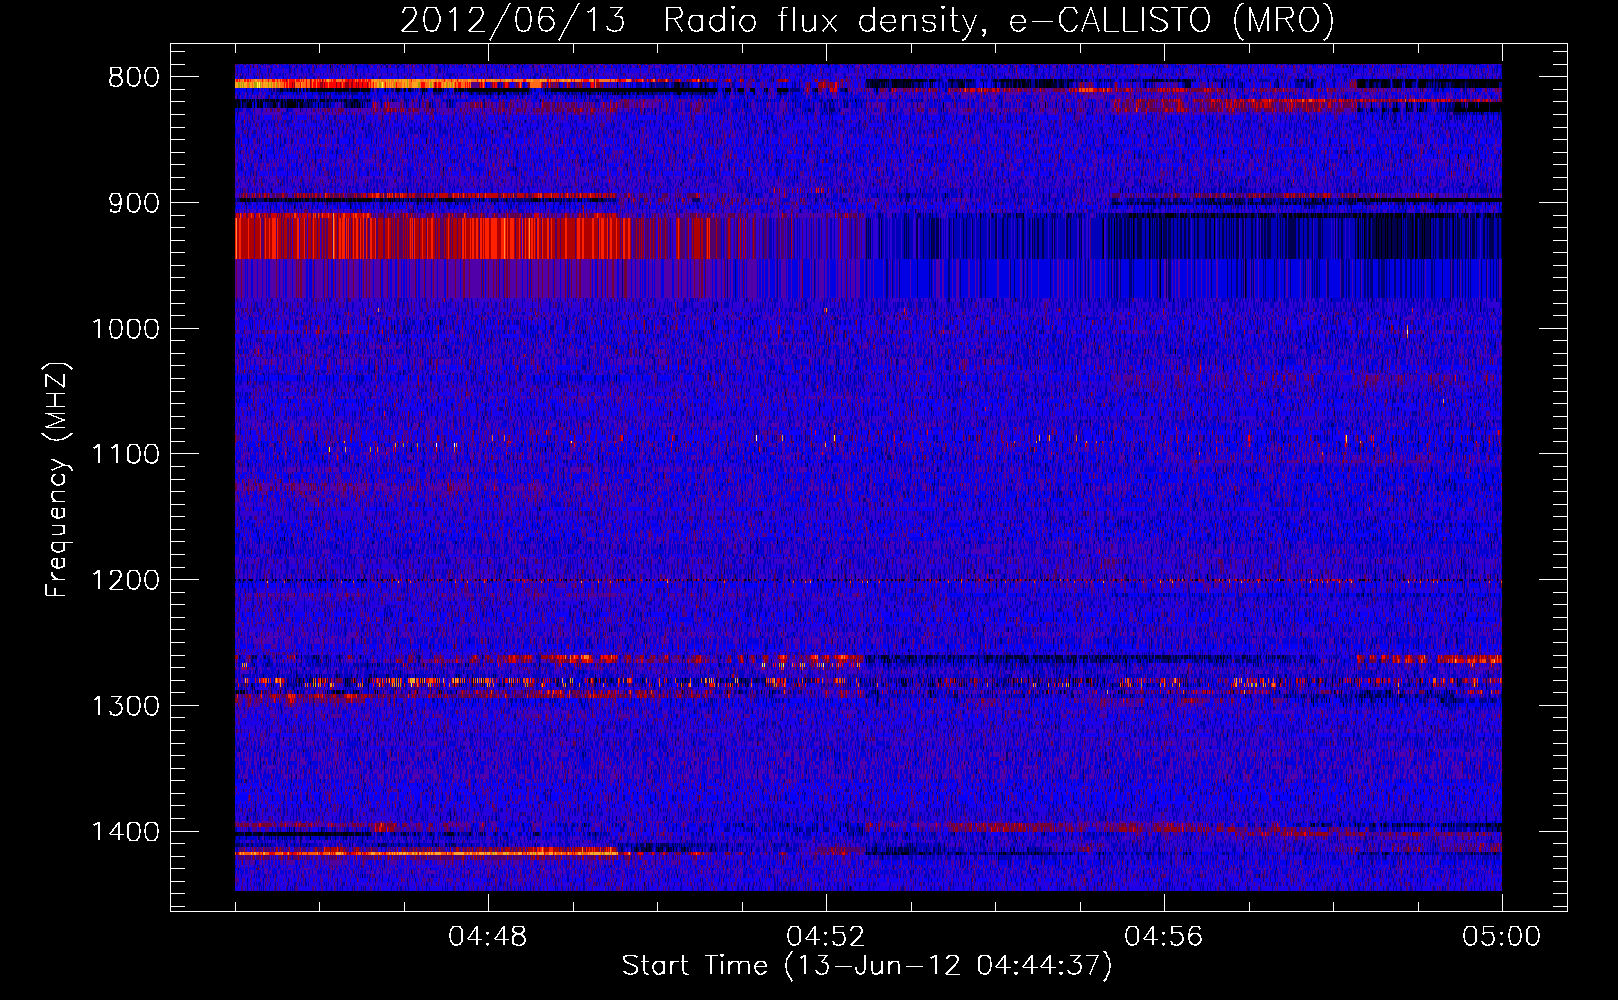The width and height of the screenshot is (1618, 1000).
Task: Click the 04:48 time tick label
Action: [488, 937]
